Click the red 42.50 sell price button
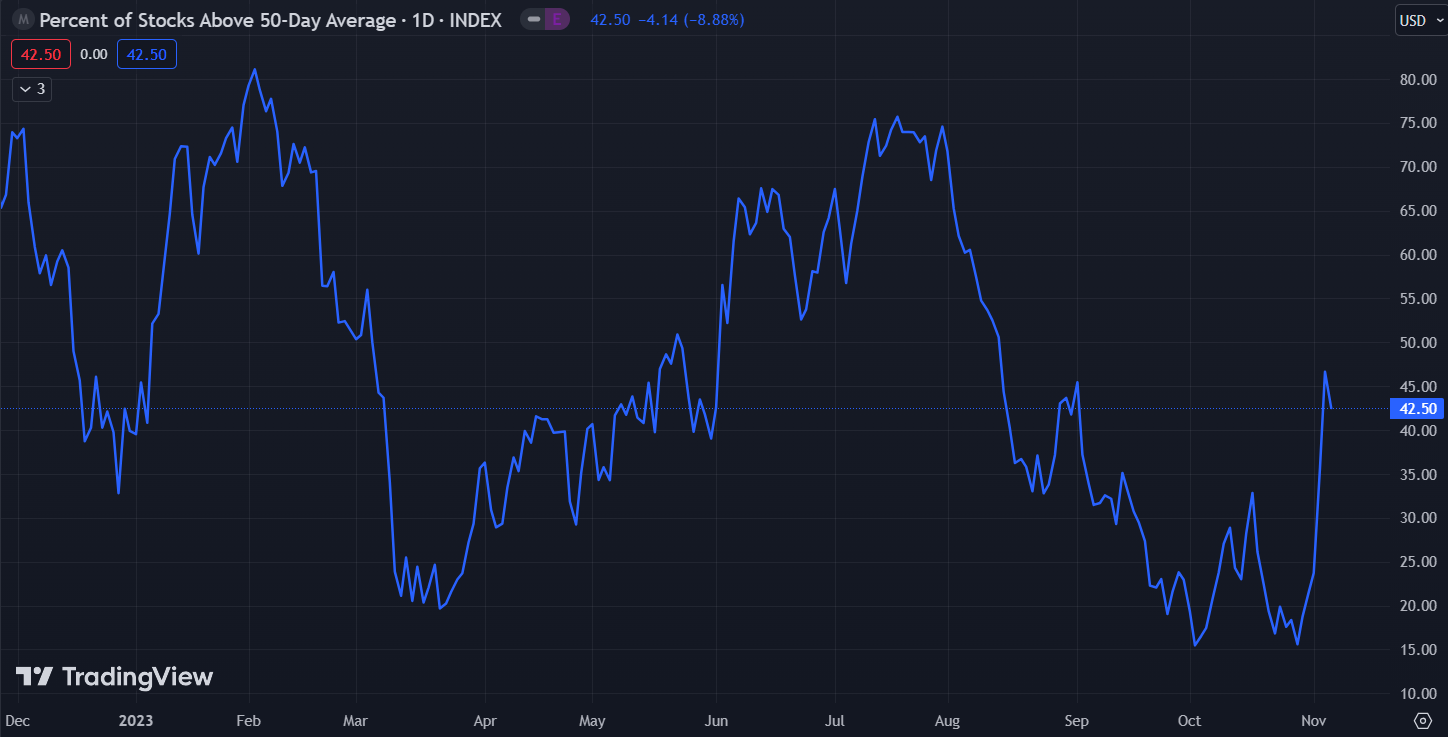The height and width of the screenshot is (737, 1448). (41, 54)
